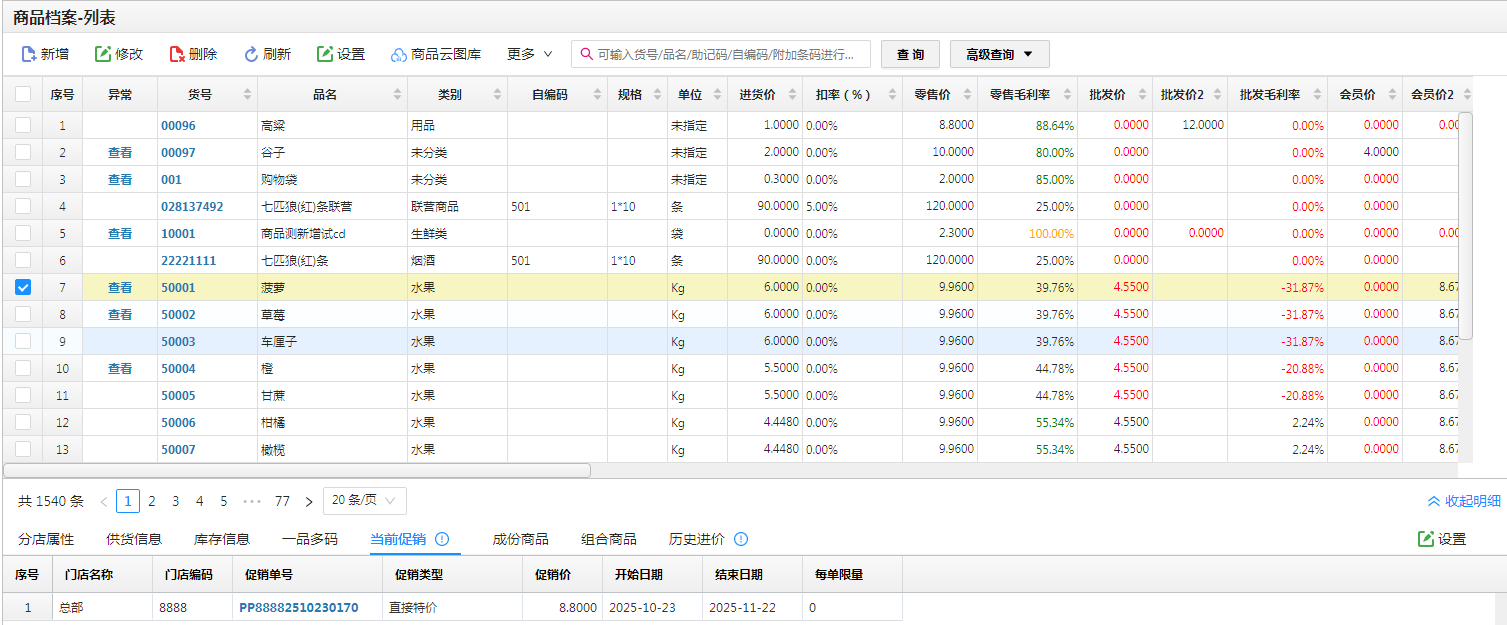Refresh the list with 刷新 icon
This screenshot has width=1507, height=625.
251,54
